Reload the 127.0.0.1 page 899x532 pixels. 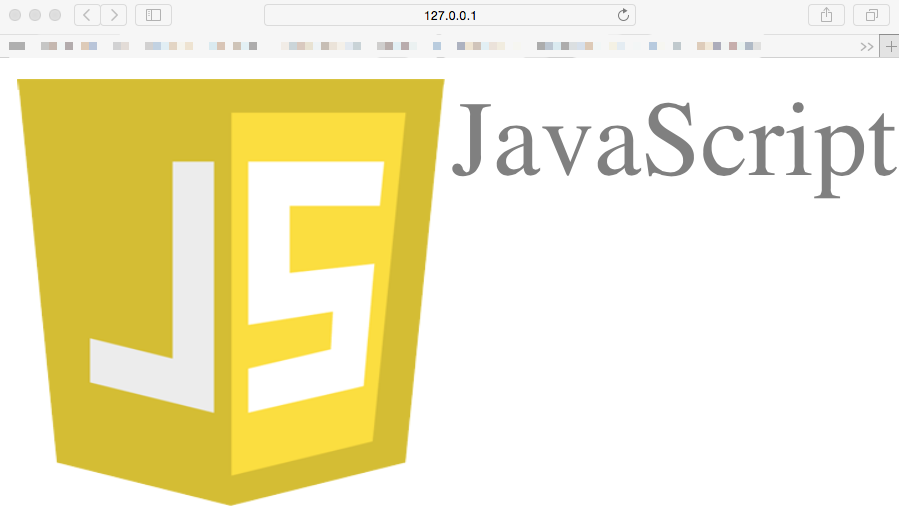[x=623, y=15]
